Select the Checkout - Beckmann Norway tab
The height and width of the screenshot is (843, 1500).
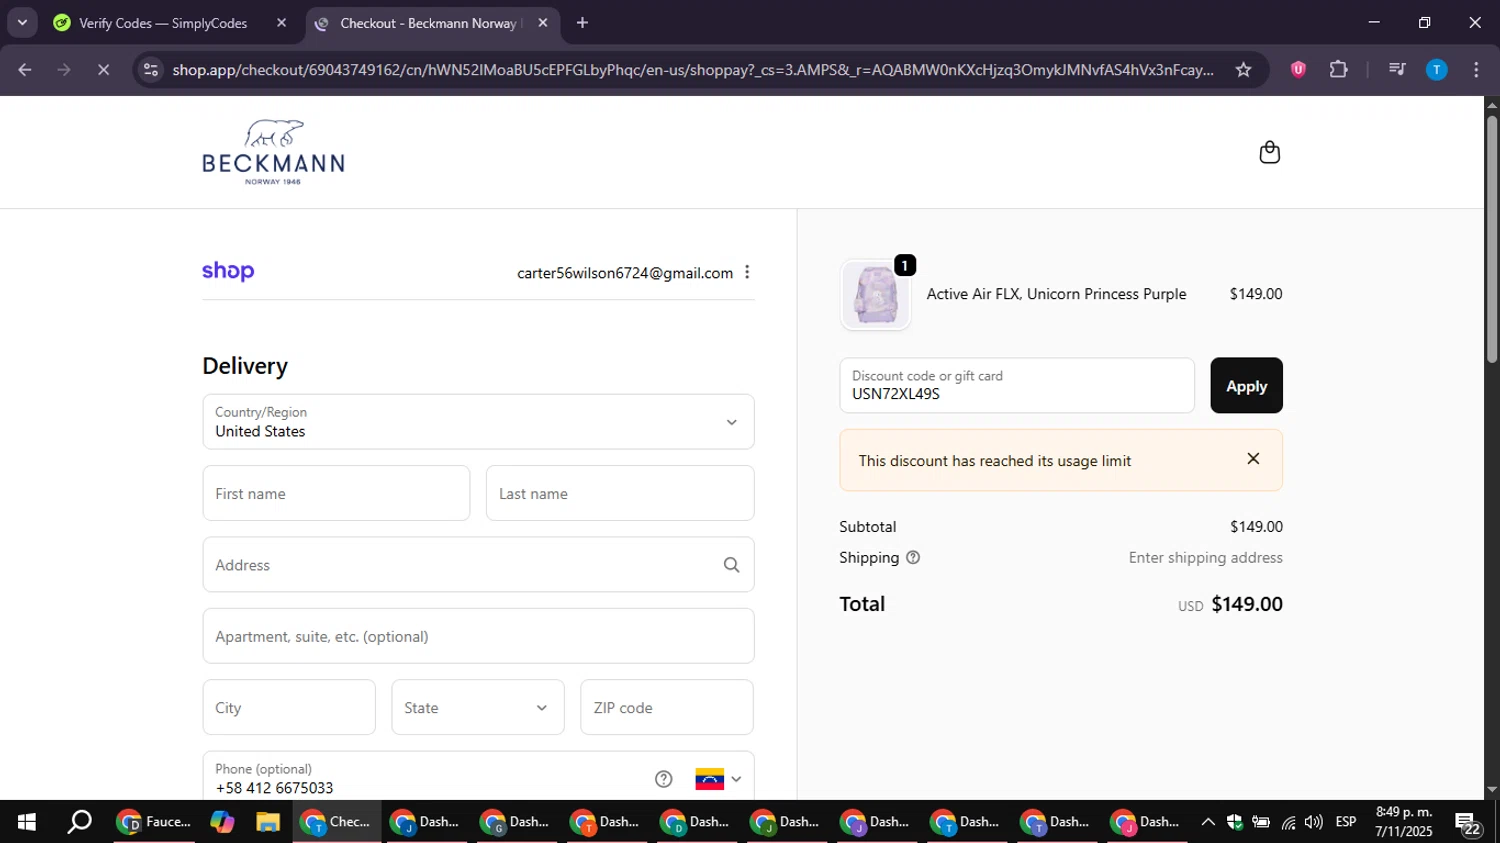click(x=432, y=22)
